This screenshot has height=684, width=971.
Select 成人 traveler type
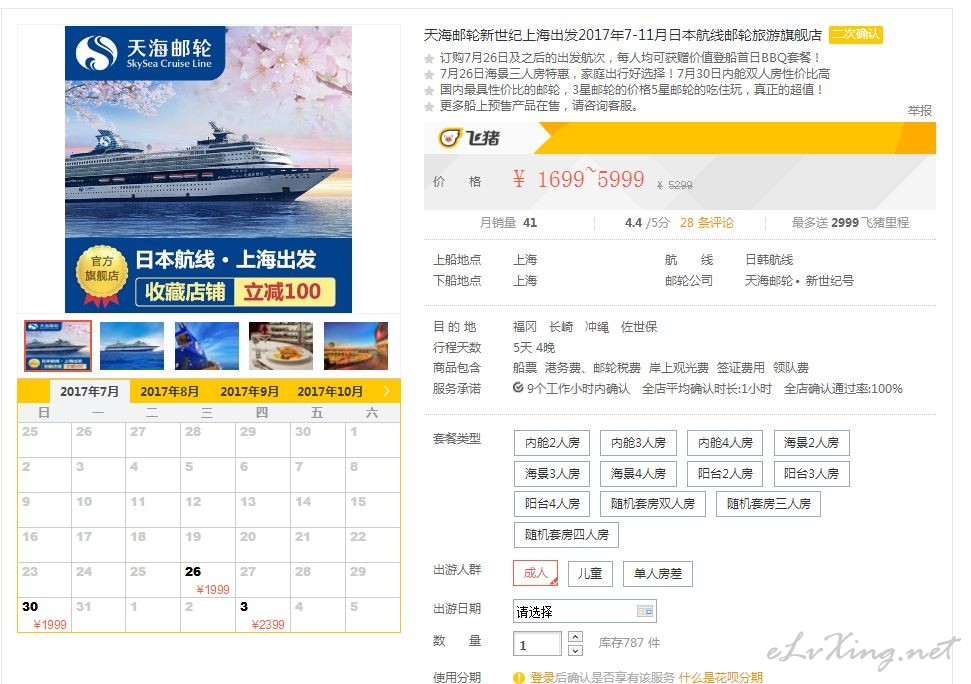click(536, 573)
